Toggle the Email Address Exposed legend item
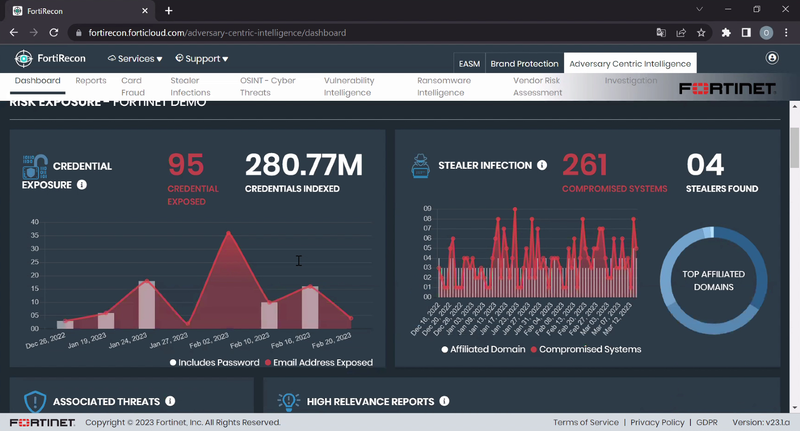The height and width of the screenshot is (431, 800). coord(319,362)
